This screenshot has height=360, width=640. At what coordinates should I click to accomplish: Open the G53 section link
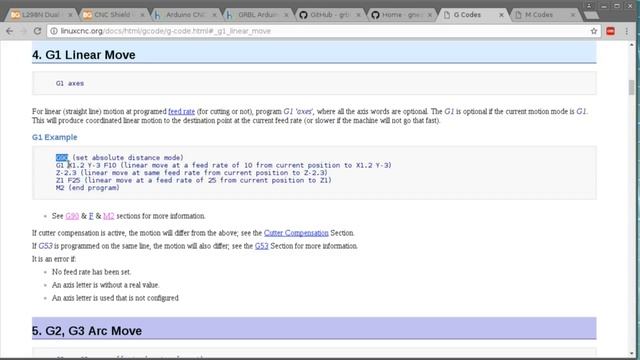coord(262,246)
